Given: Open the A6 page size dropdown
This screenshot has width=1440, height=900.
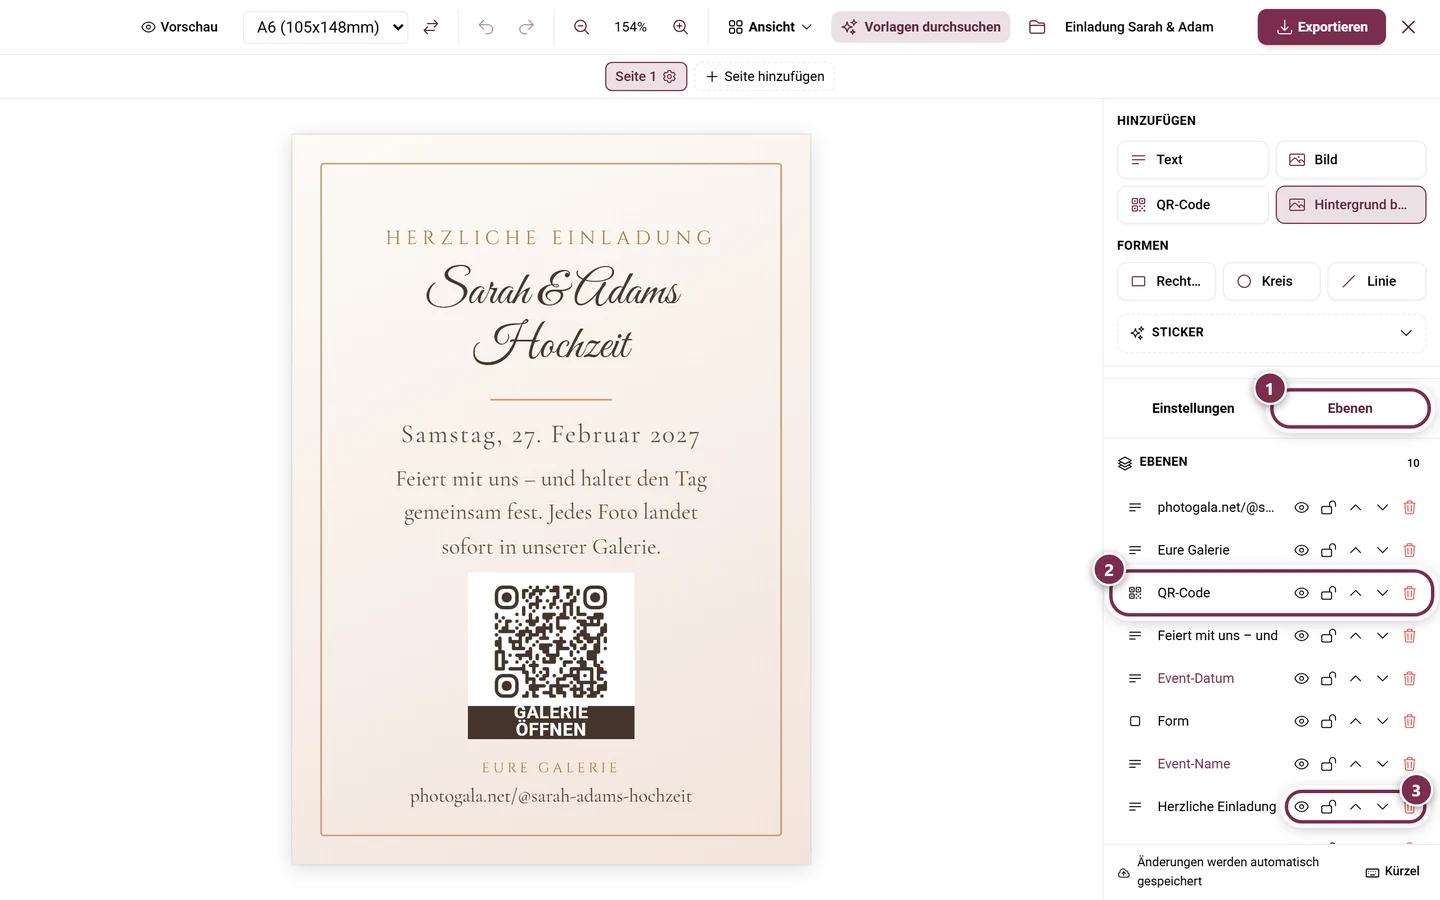Looking at the screenshot, I should coord(326,27).
